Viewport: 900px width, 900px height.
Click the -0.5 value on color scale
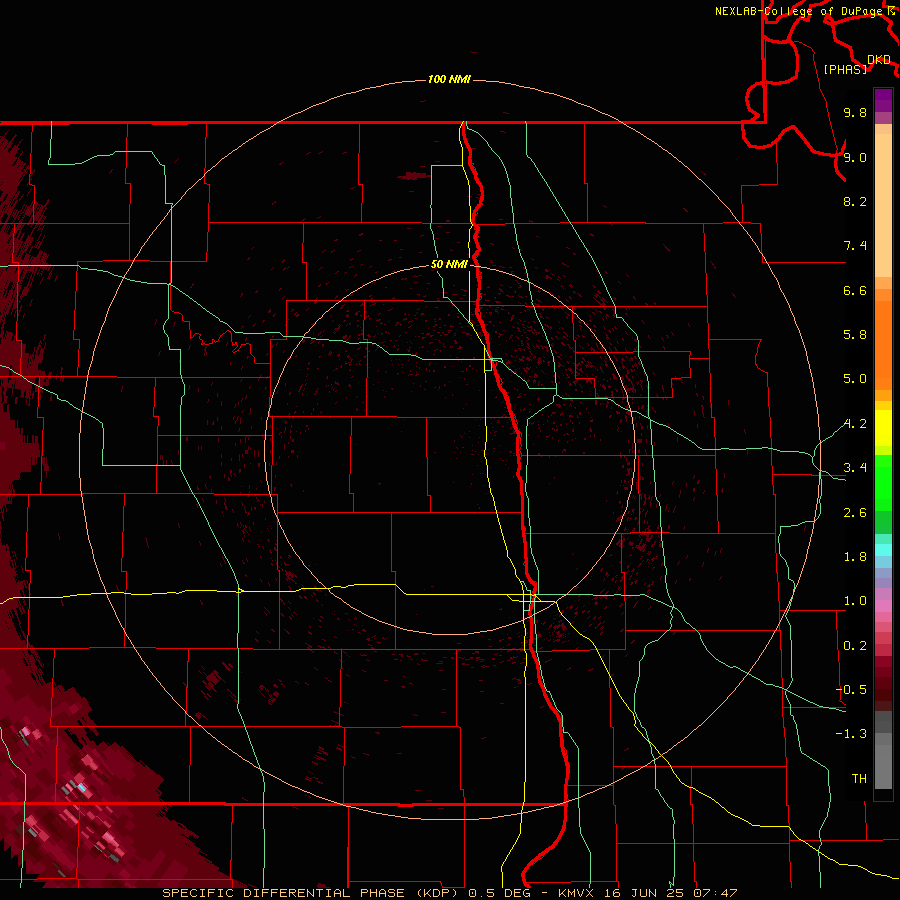pyautogui.click(x=851, y=690)
